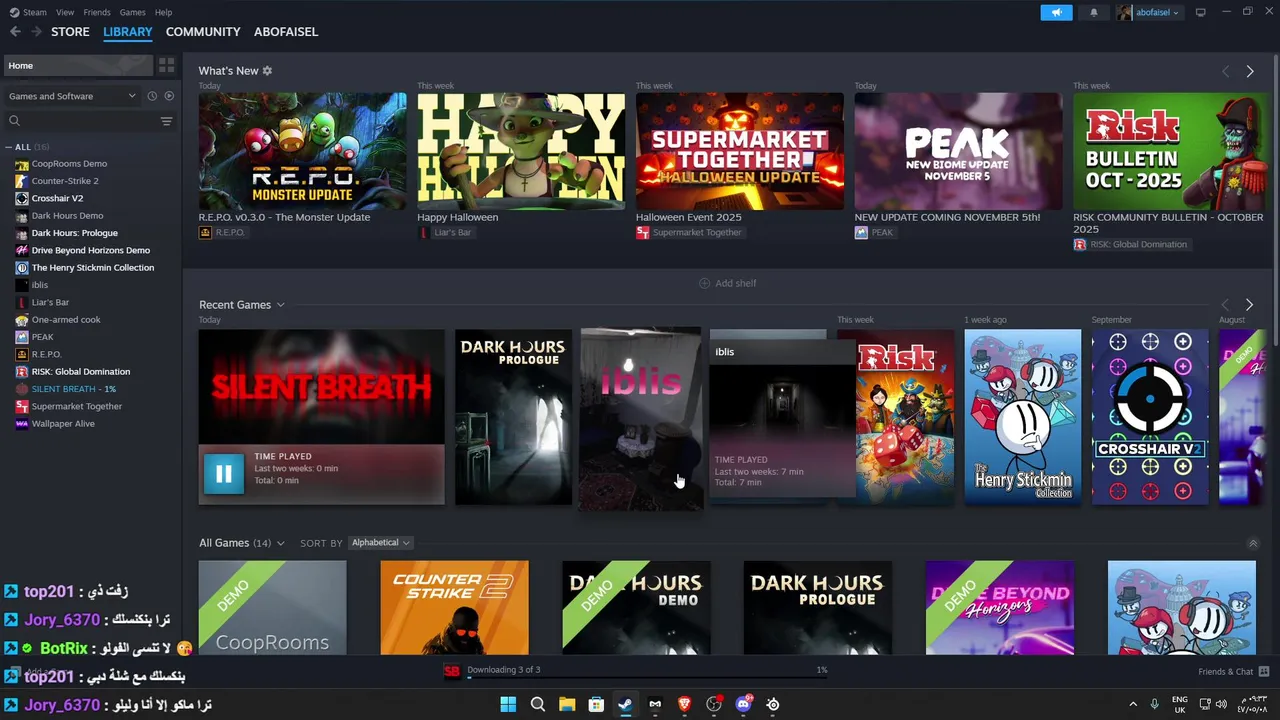
Task: Show recent activity clock filter
Action: click(152, 96)
